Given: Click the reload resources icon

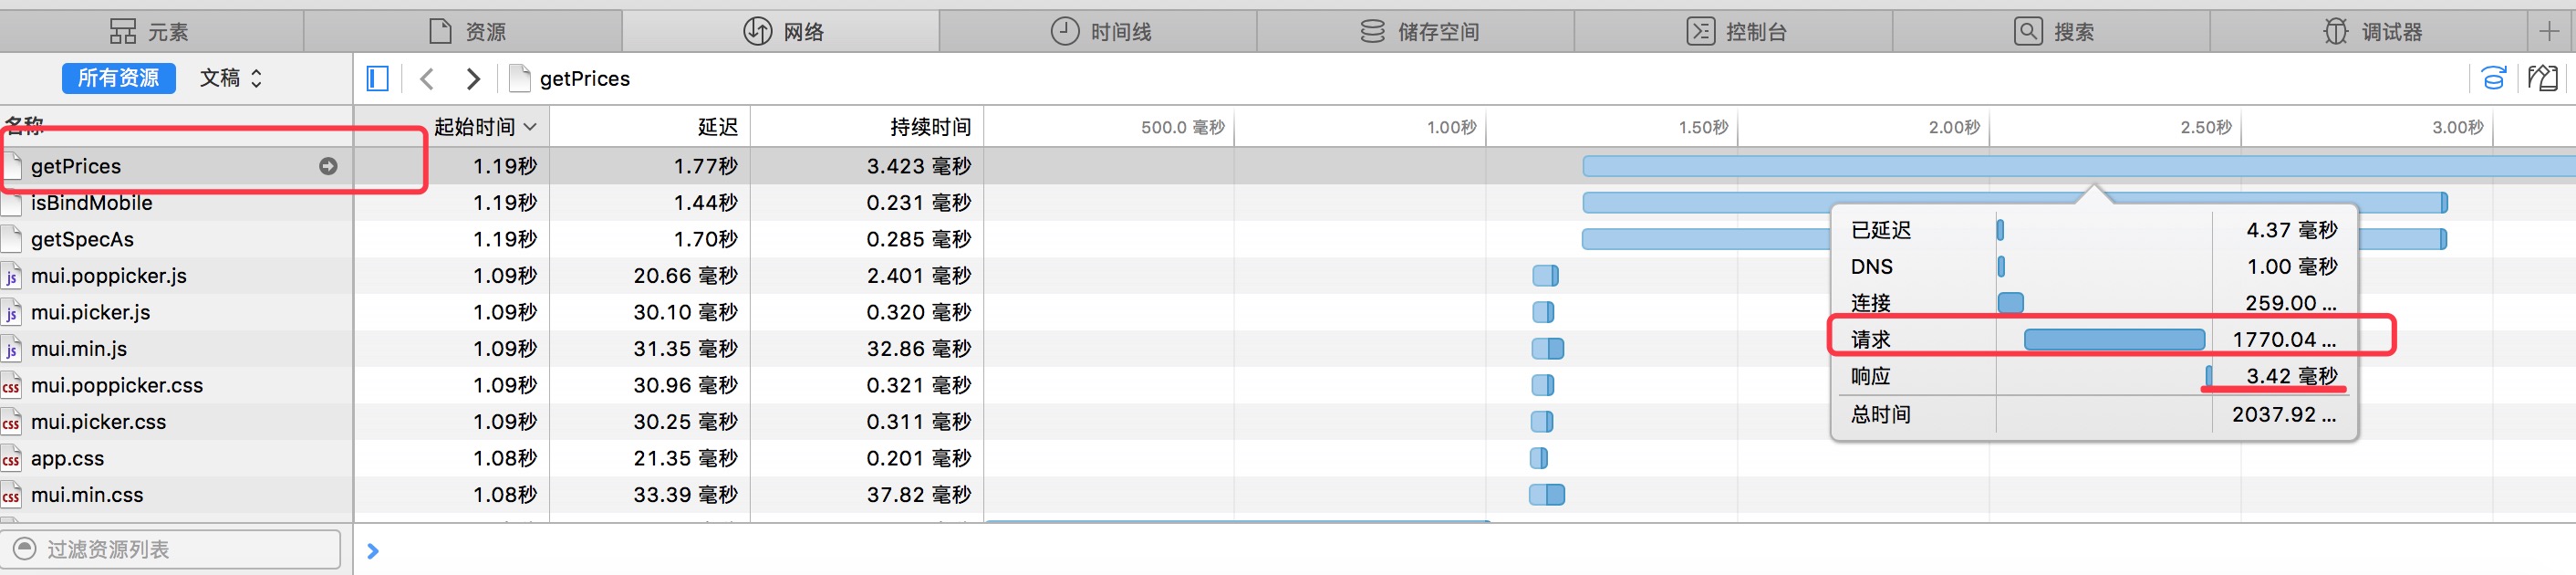Looking at the screenshot, I should (2494, 78).
